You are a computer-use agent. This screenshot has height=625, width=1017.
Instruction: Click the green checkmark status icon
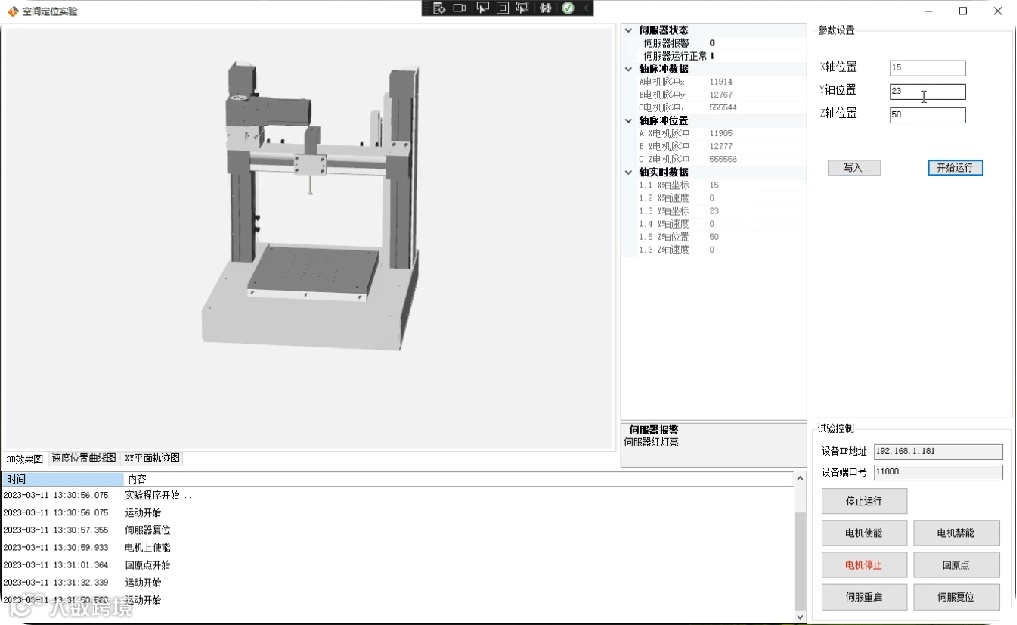click(x=568, y=8)
